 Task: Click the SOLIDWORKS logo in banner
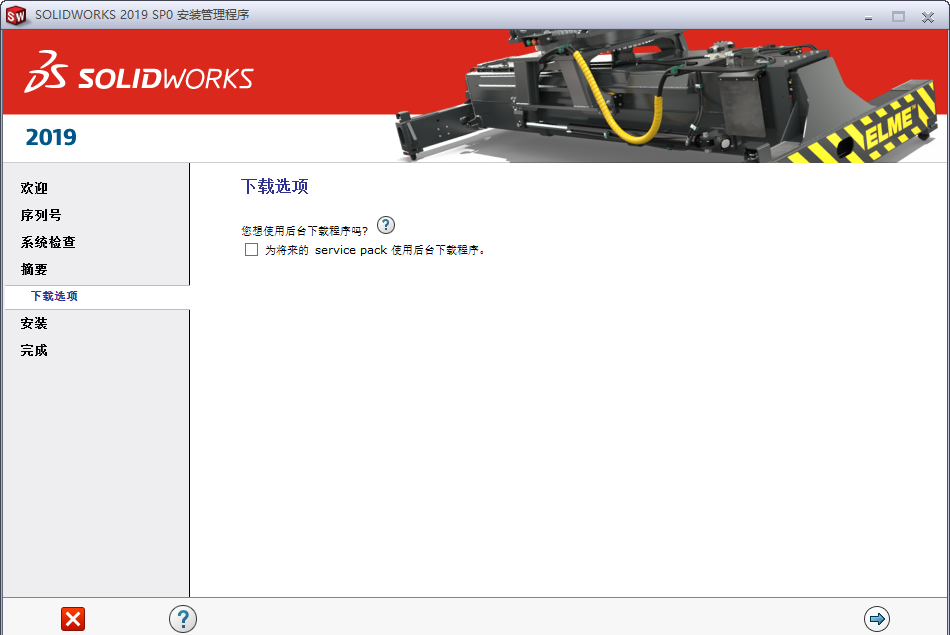pos(139,72)
